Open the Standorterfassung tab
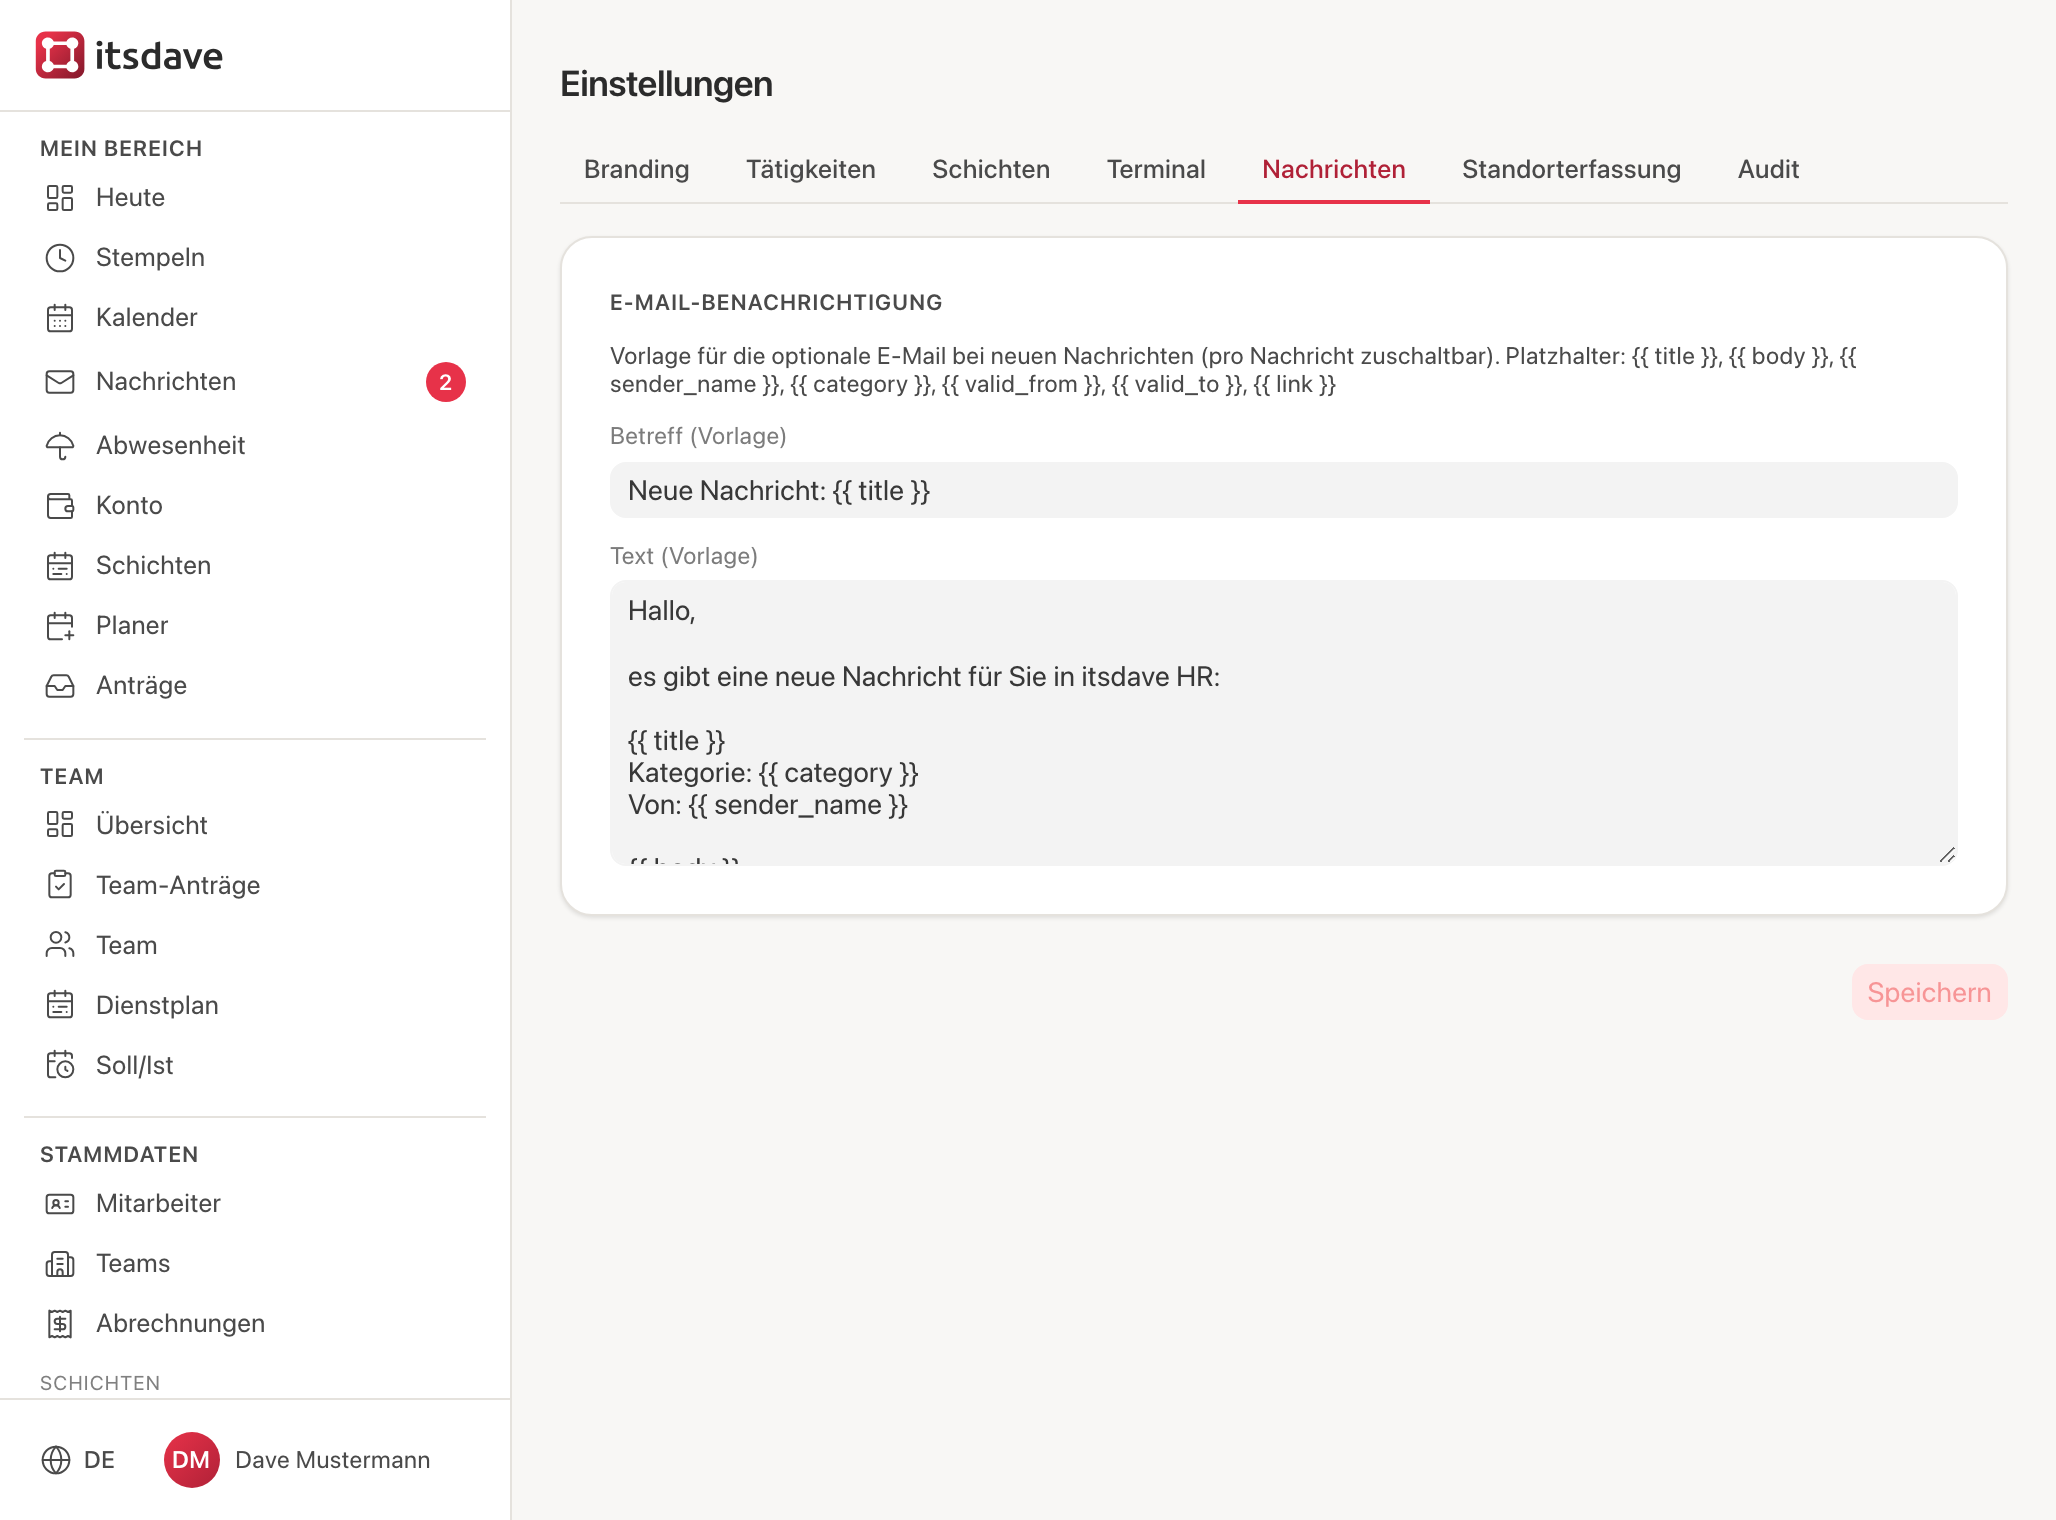Screen dimensions: 2056x1520 click(x=1571, y=170)
